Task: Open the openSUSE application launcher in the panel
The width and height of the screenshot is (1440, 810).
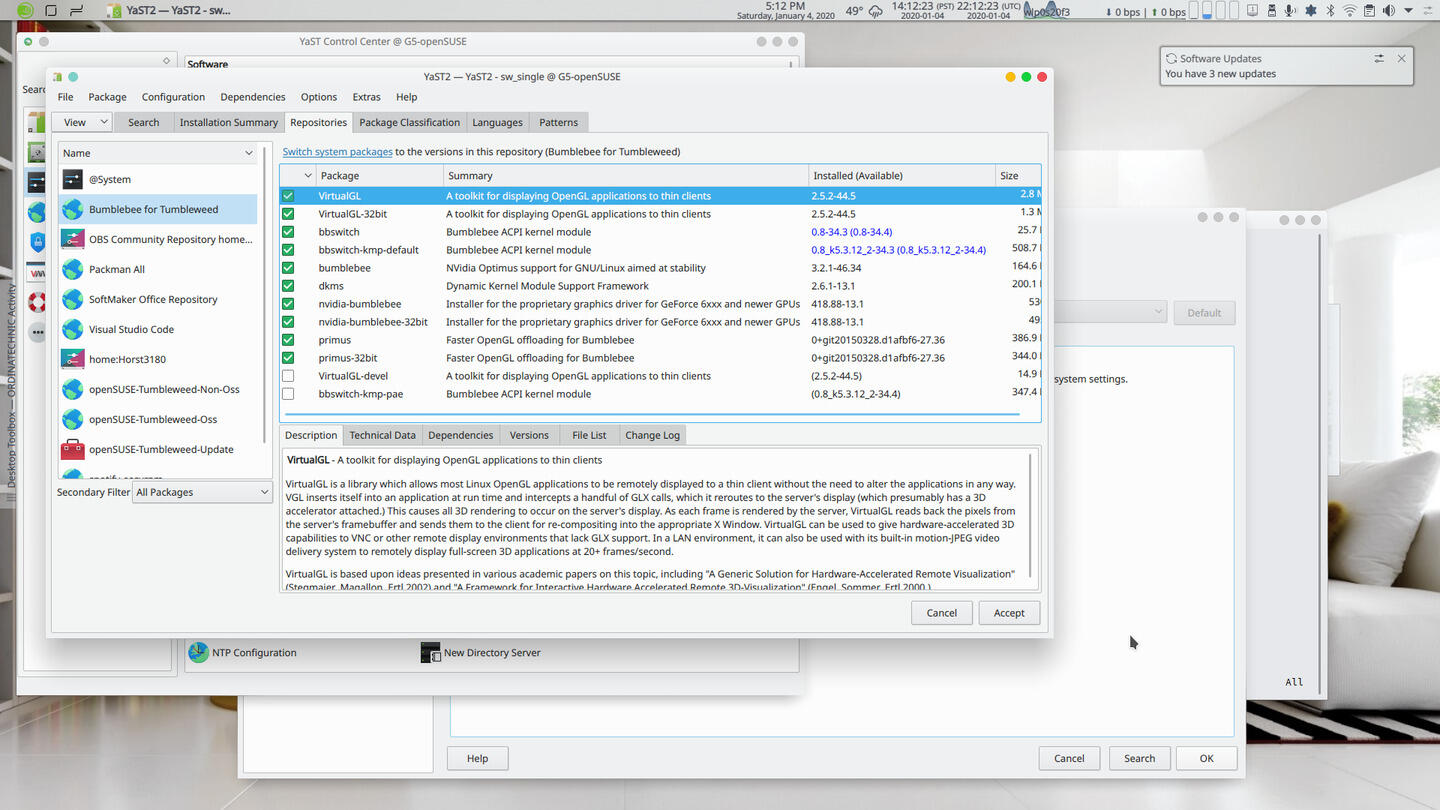Action: pos(25,11)
